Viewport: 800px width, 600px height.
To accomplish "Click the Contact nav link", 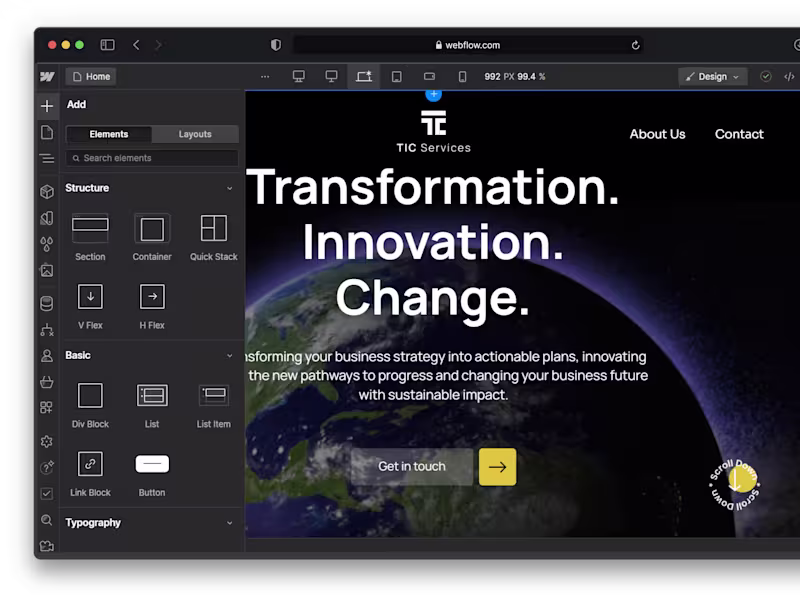I will click(x=739, y=134).
